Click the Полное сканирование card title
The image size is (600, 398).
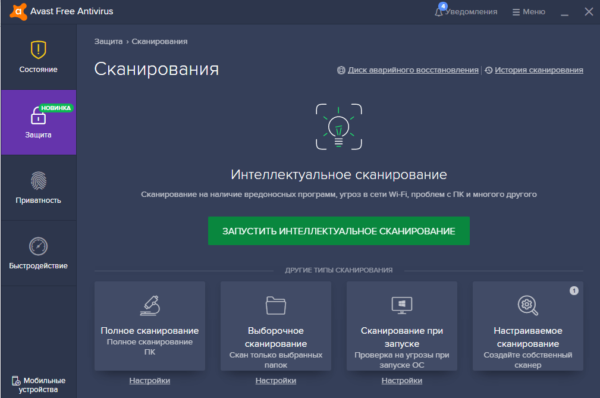150,331
